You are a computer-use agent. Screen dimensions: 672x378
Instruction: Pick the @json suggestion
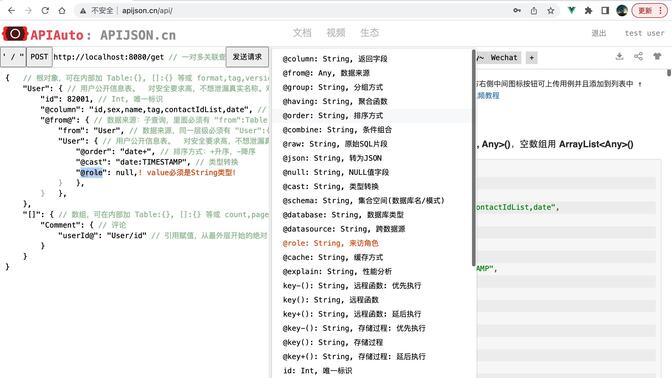[371, 158]
